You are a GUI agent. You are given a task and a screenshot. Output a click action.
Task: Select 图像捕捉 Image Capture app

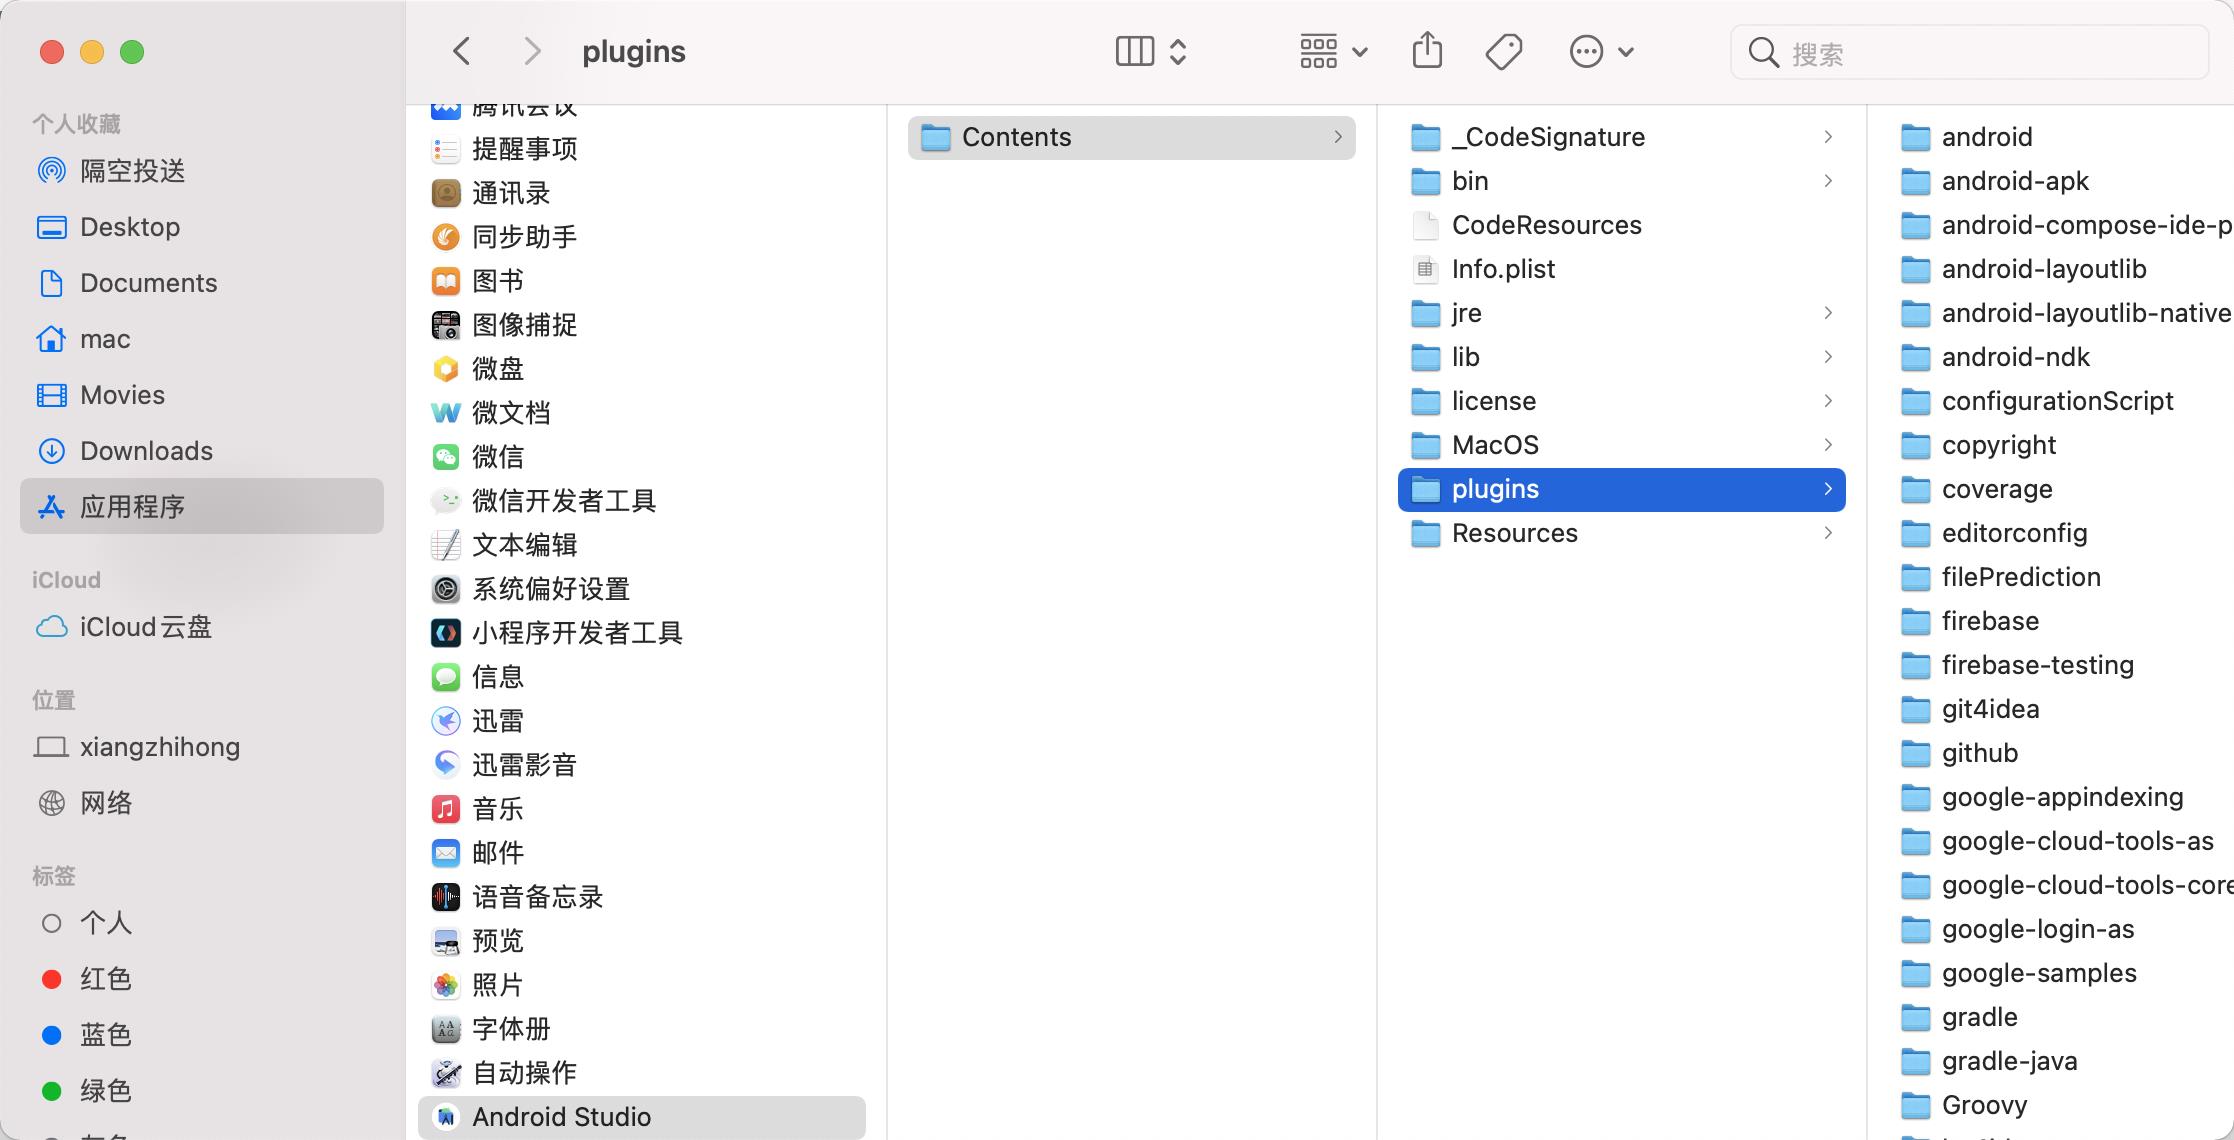(x=642, y=325)
